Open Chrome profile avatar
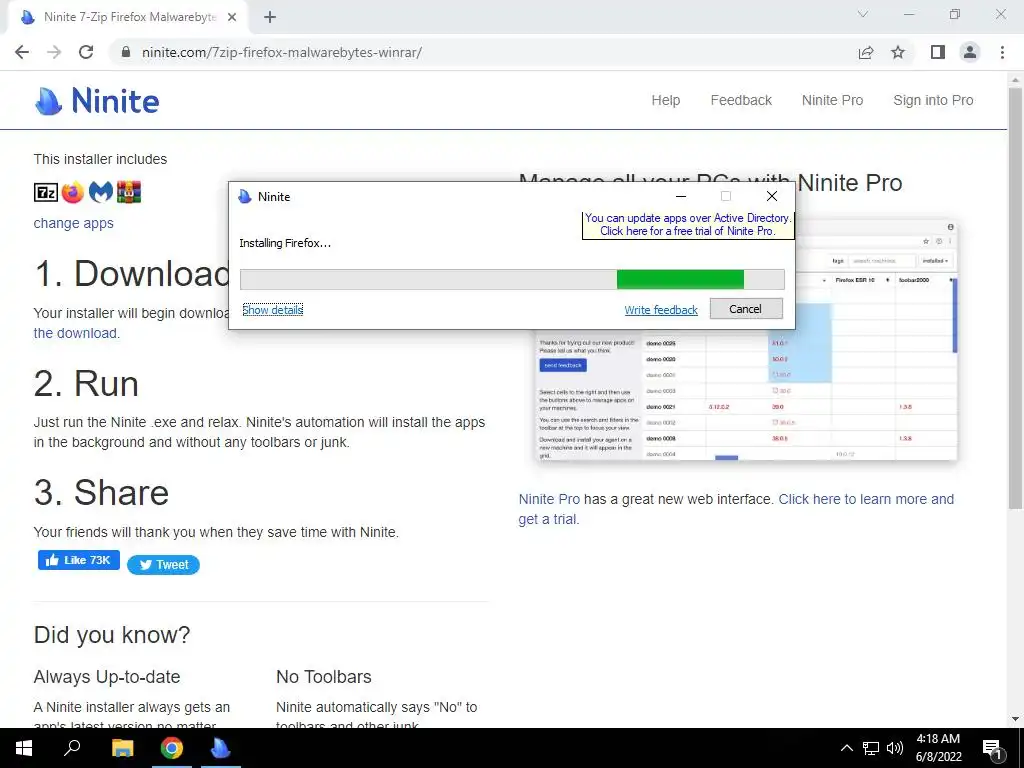Screen dimensions: 1024x768 point(970,52)
